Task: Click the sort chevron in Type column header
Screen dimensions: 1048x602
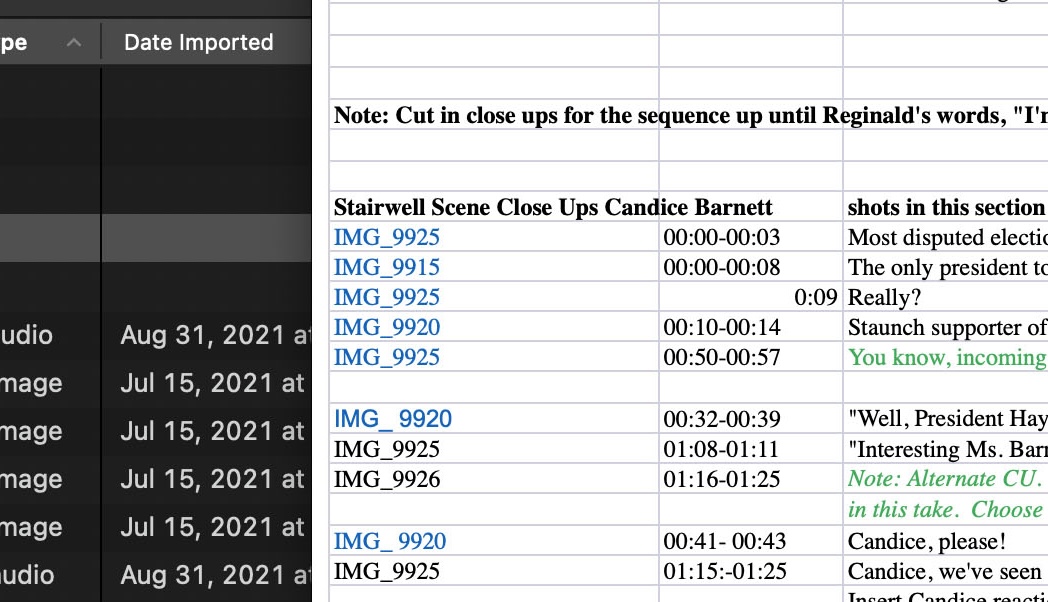Action: tap(74, 43)
